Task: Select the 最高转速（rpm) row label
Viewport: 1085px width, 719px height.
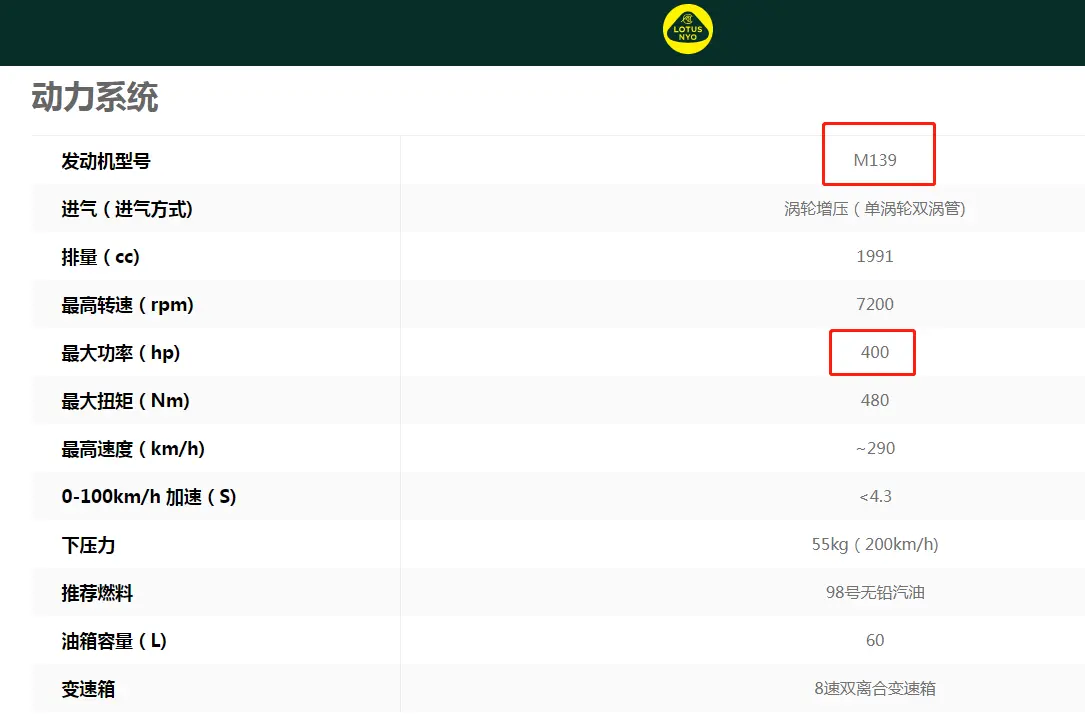Action: pyautogui.click(x=127, y=305)
